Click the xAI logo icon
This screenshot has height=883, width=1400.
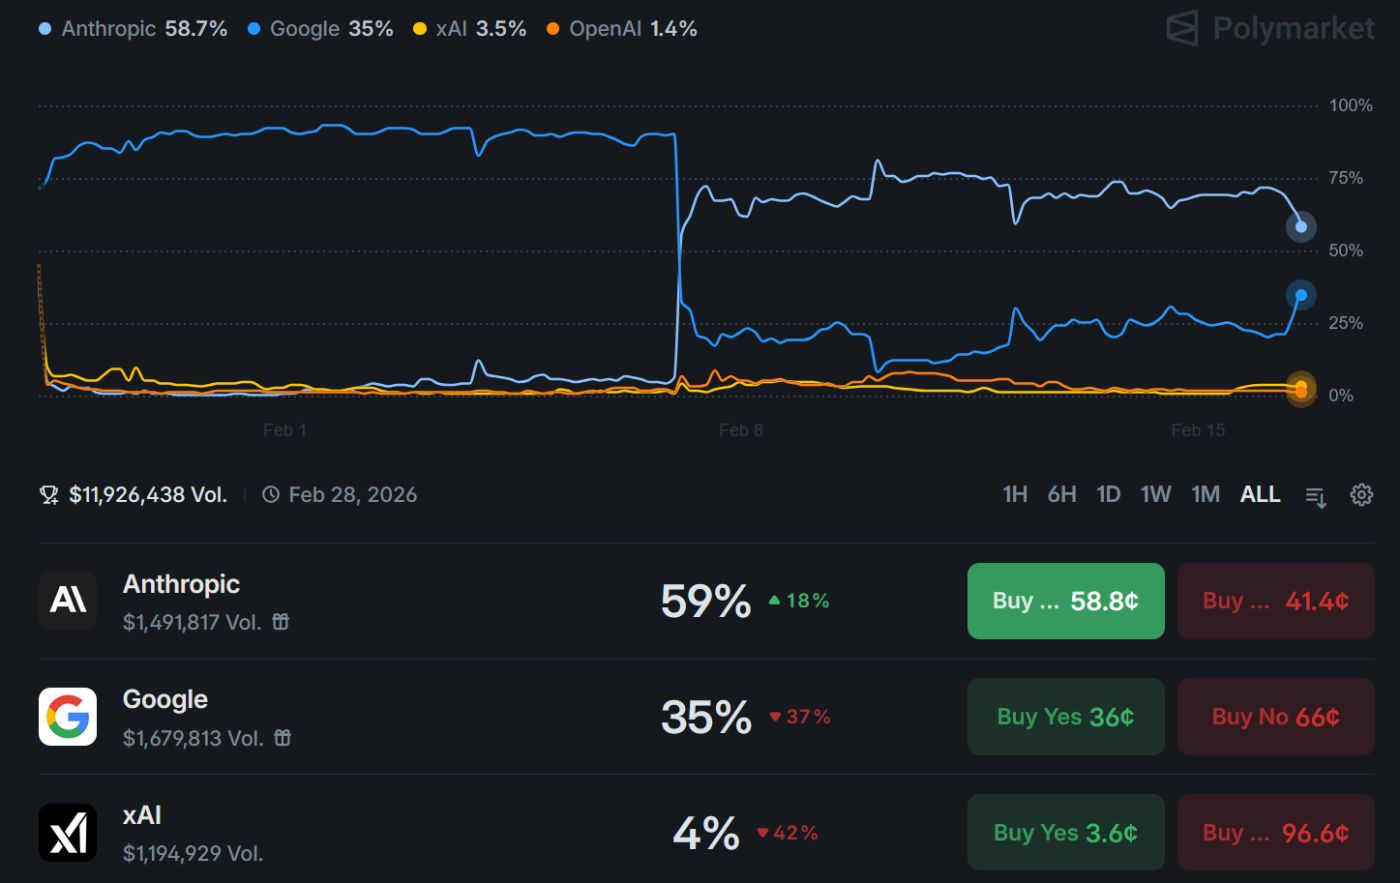[x=68, y=832]
